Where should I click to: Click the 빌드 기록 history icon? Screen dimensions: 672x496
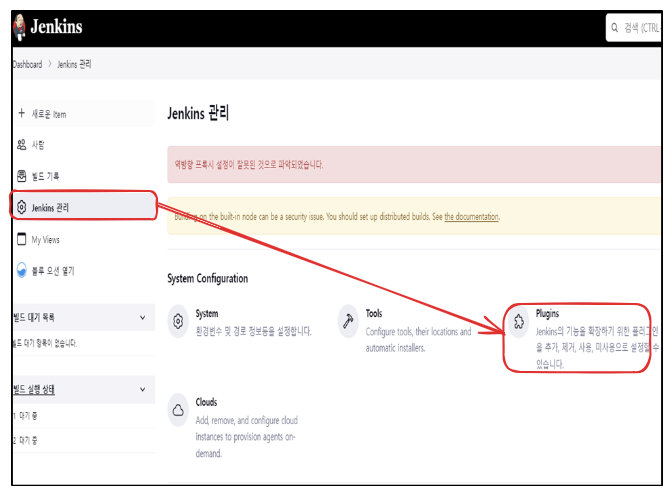21,176
